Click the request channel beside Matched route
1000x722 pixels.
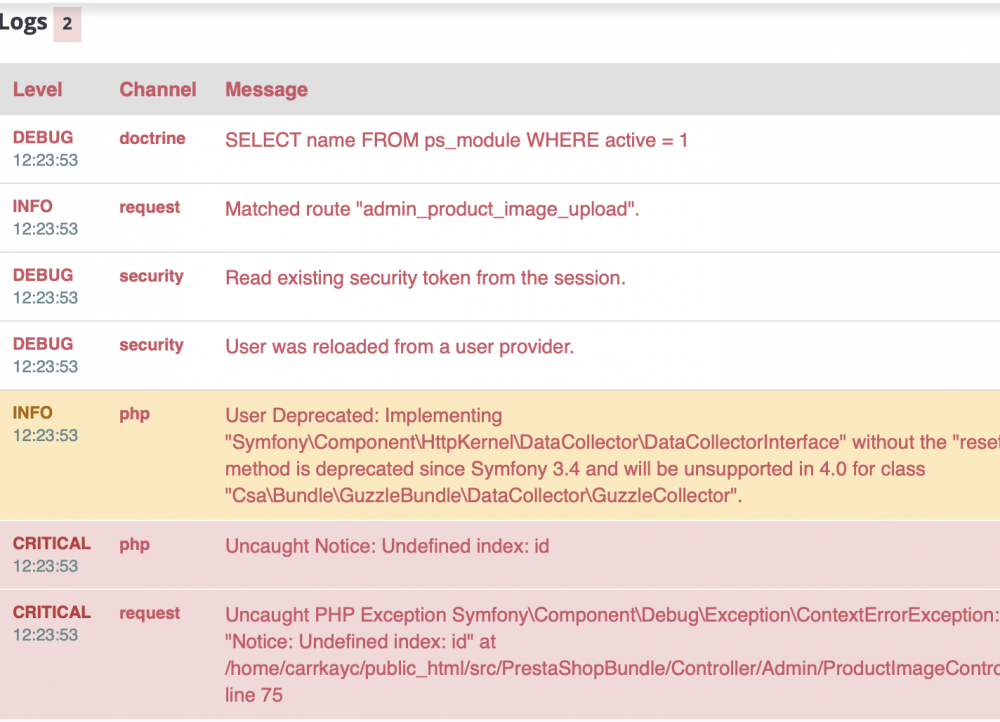(x=150, y=208)
